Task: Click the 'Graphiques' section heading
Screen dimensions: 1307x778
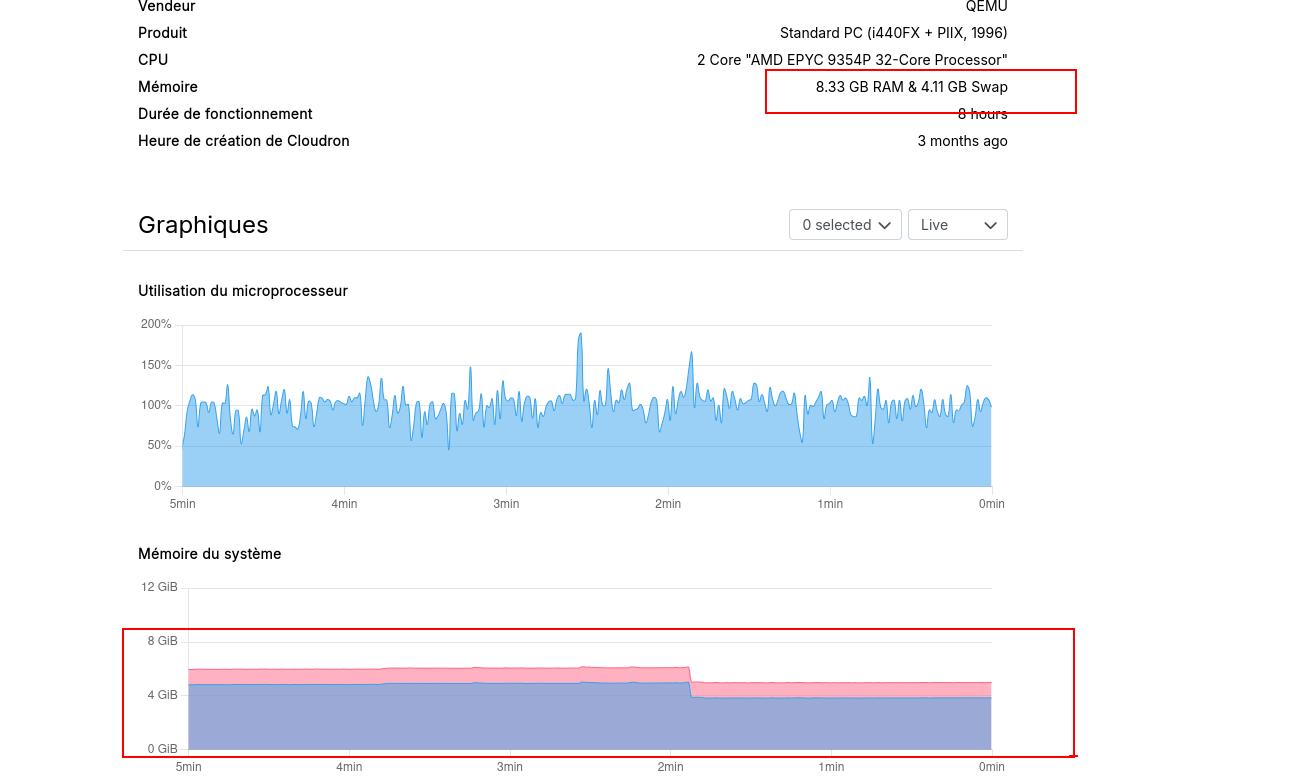Action: (203, 224)
